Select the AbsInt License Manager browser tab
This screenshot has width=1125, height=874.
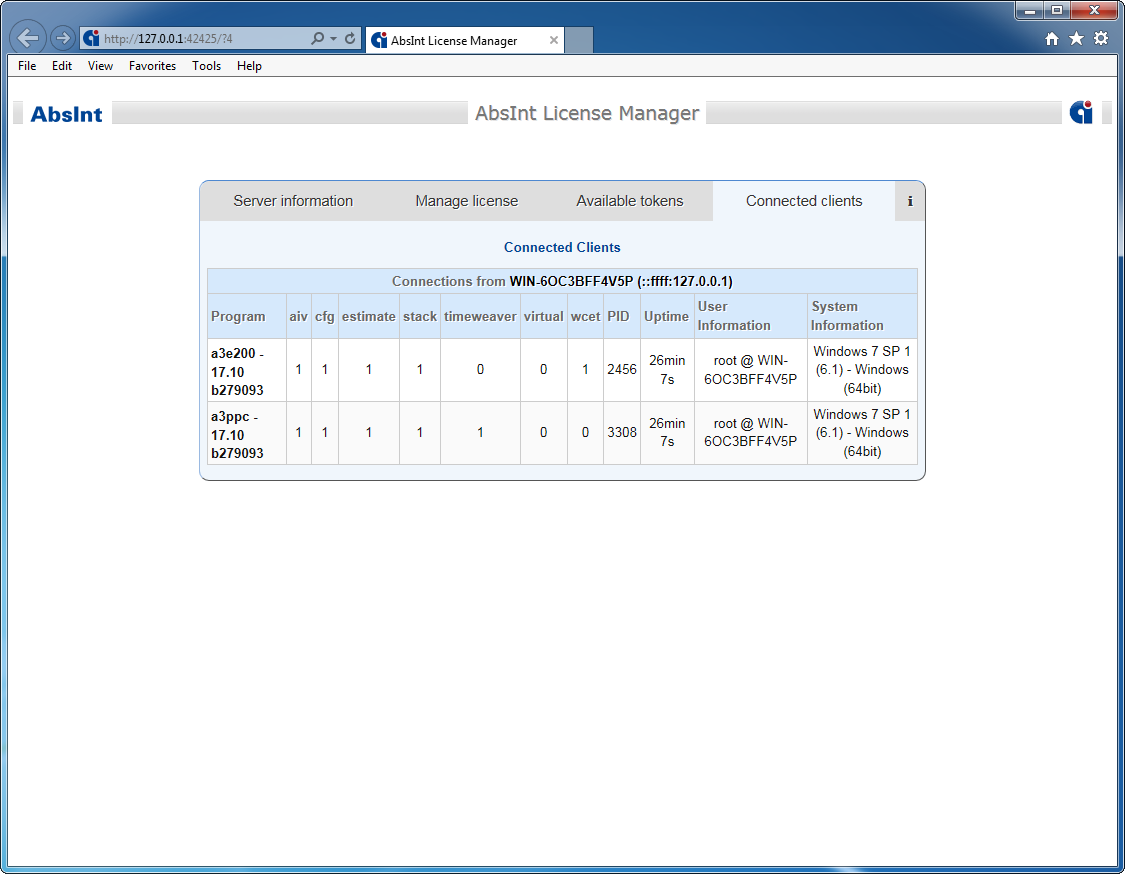click(465, 40)
